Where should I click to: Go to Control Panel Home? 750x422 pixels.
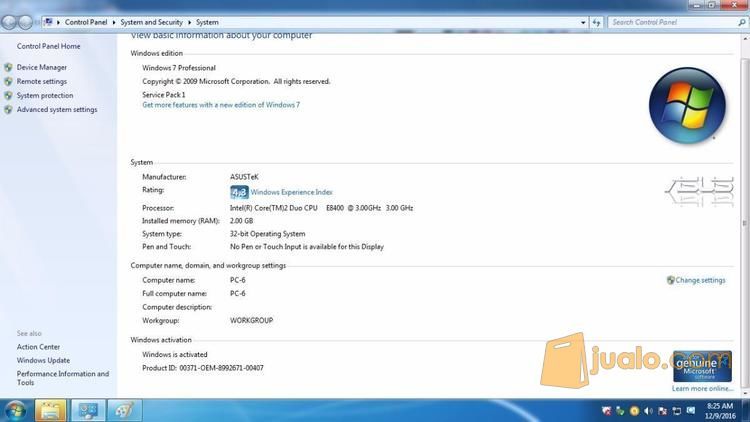(x=48, y=46)
